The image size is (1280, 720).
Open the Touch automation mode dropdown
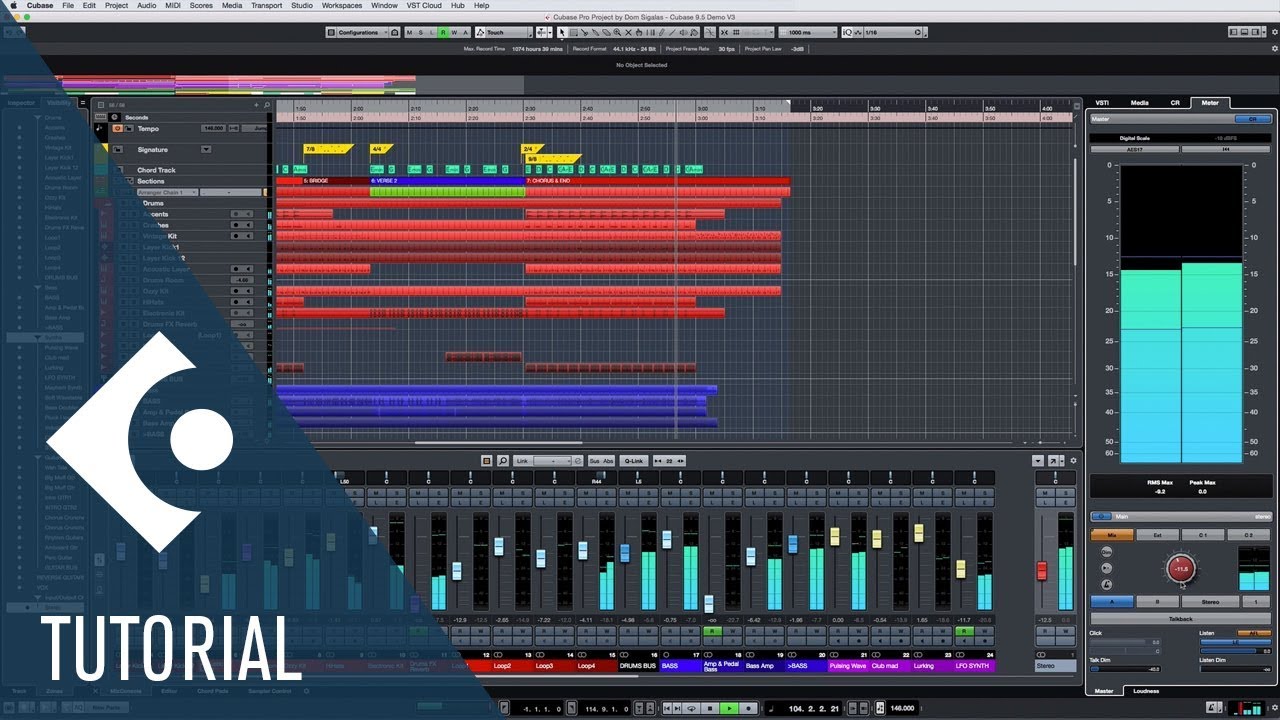pos(502,32)
